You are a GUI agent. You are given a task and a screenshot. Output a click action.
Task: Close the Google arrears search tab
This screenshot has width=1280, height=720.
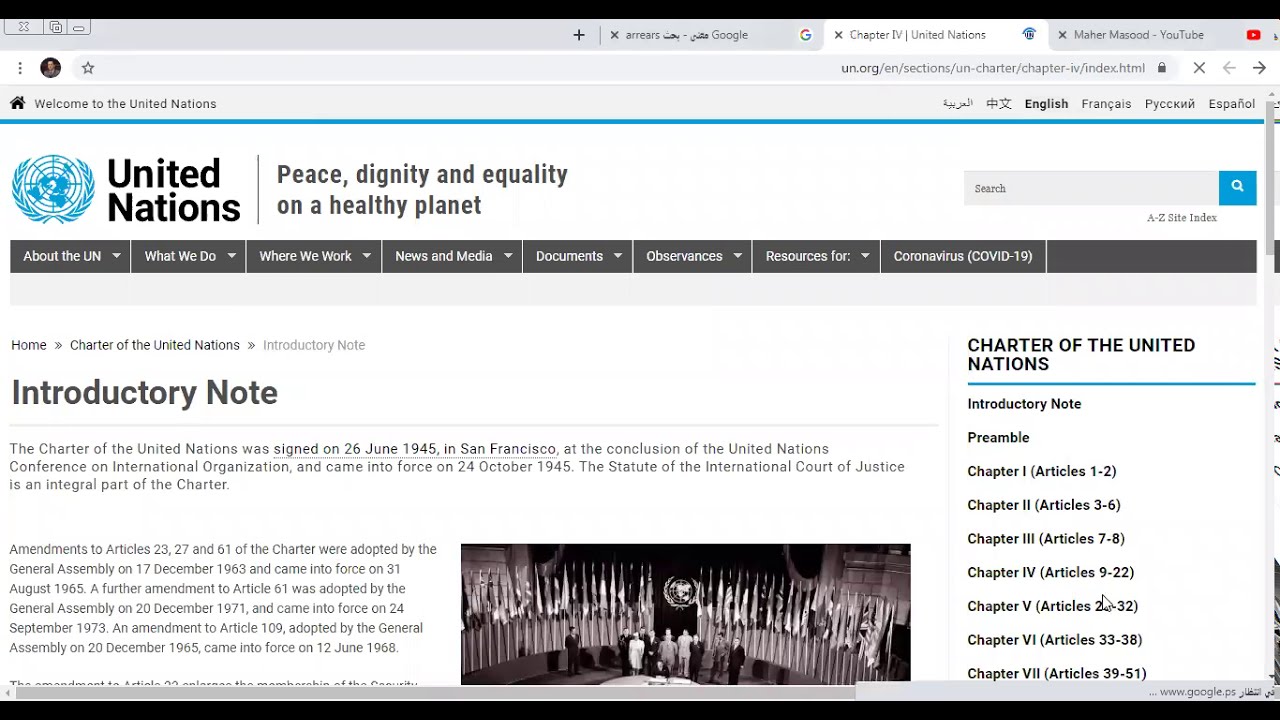click(x=615, y=35)
